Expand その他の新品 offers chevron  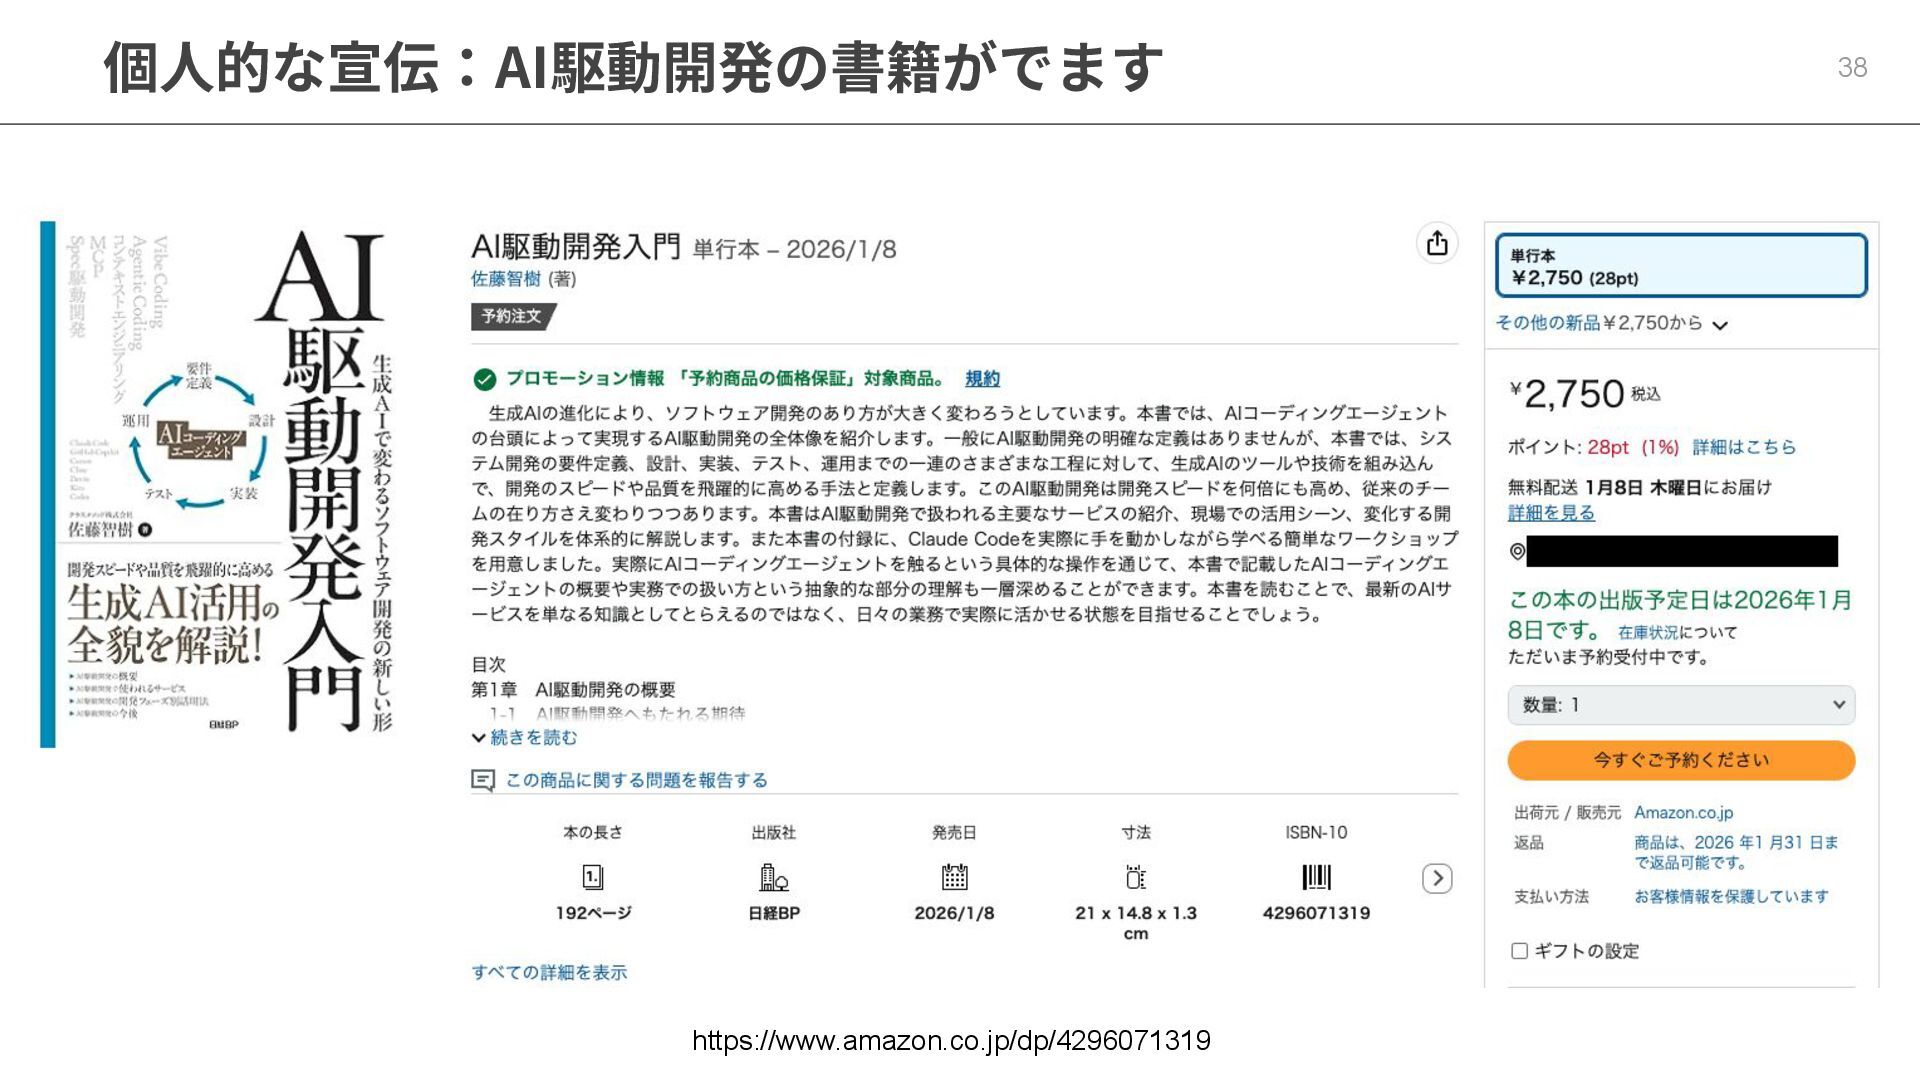1720,325
